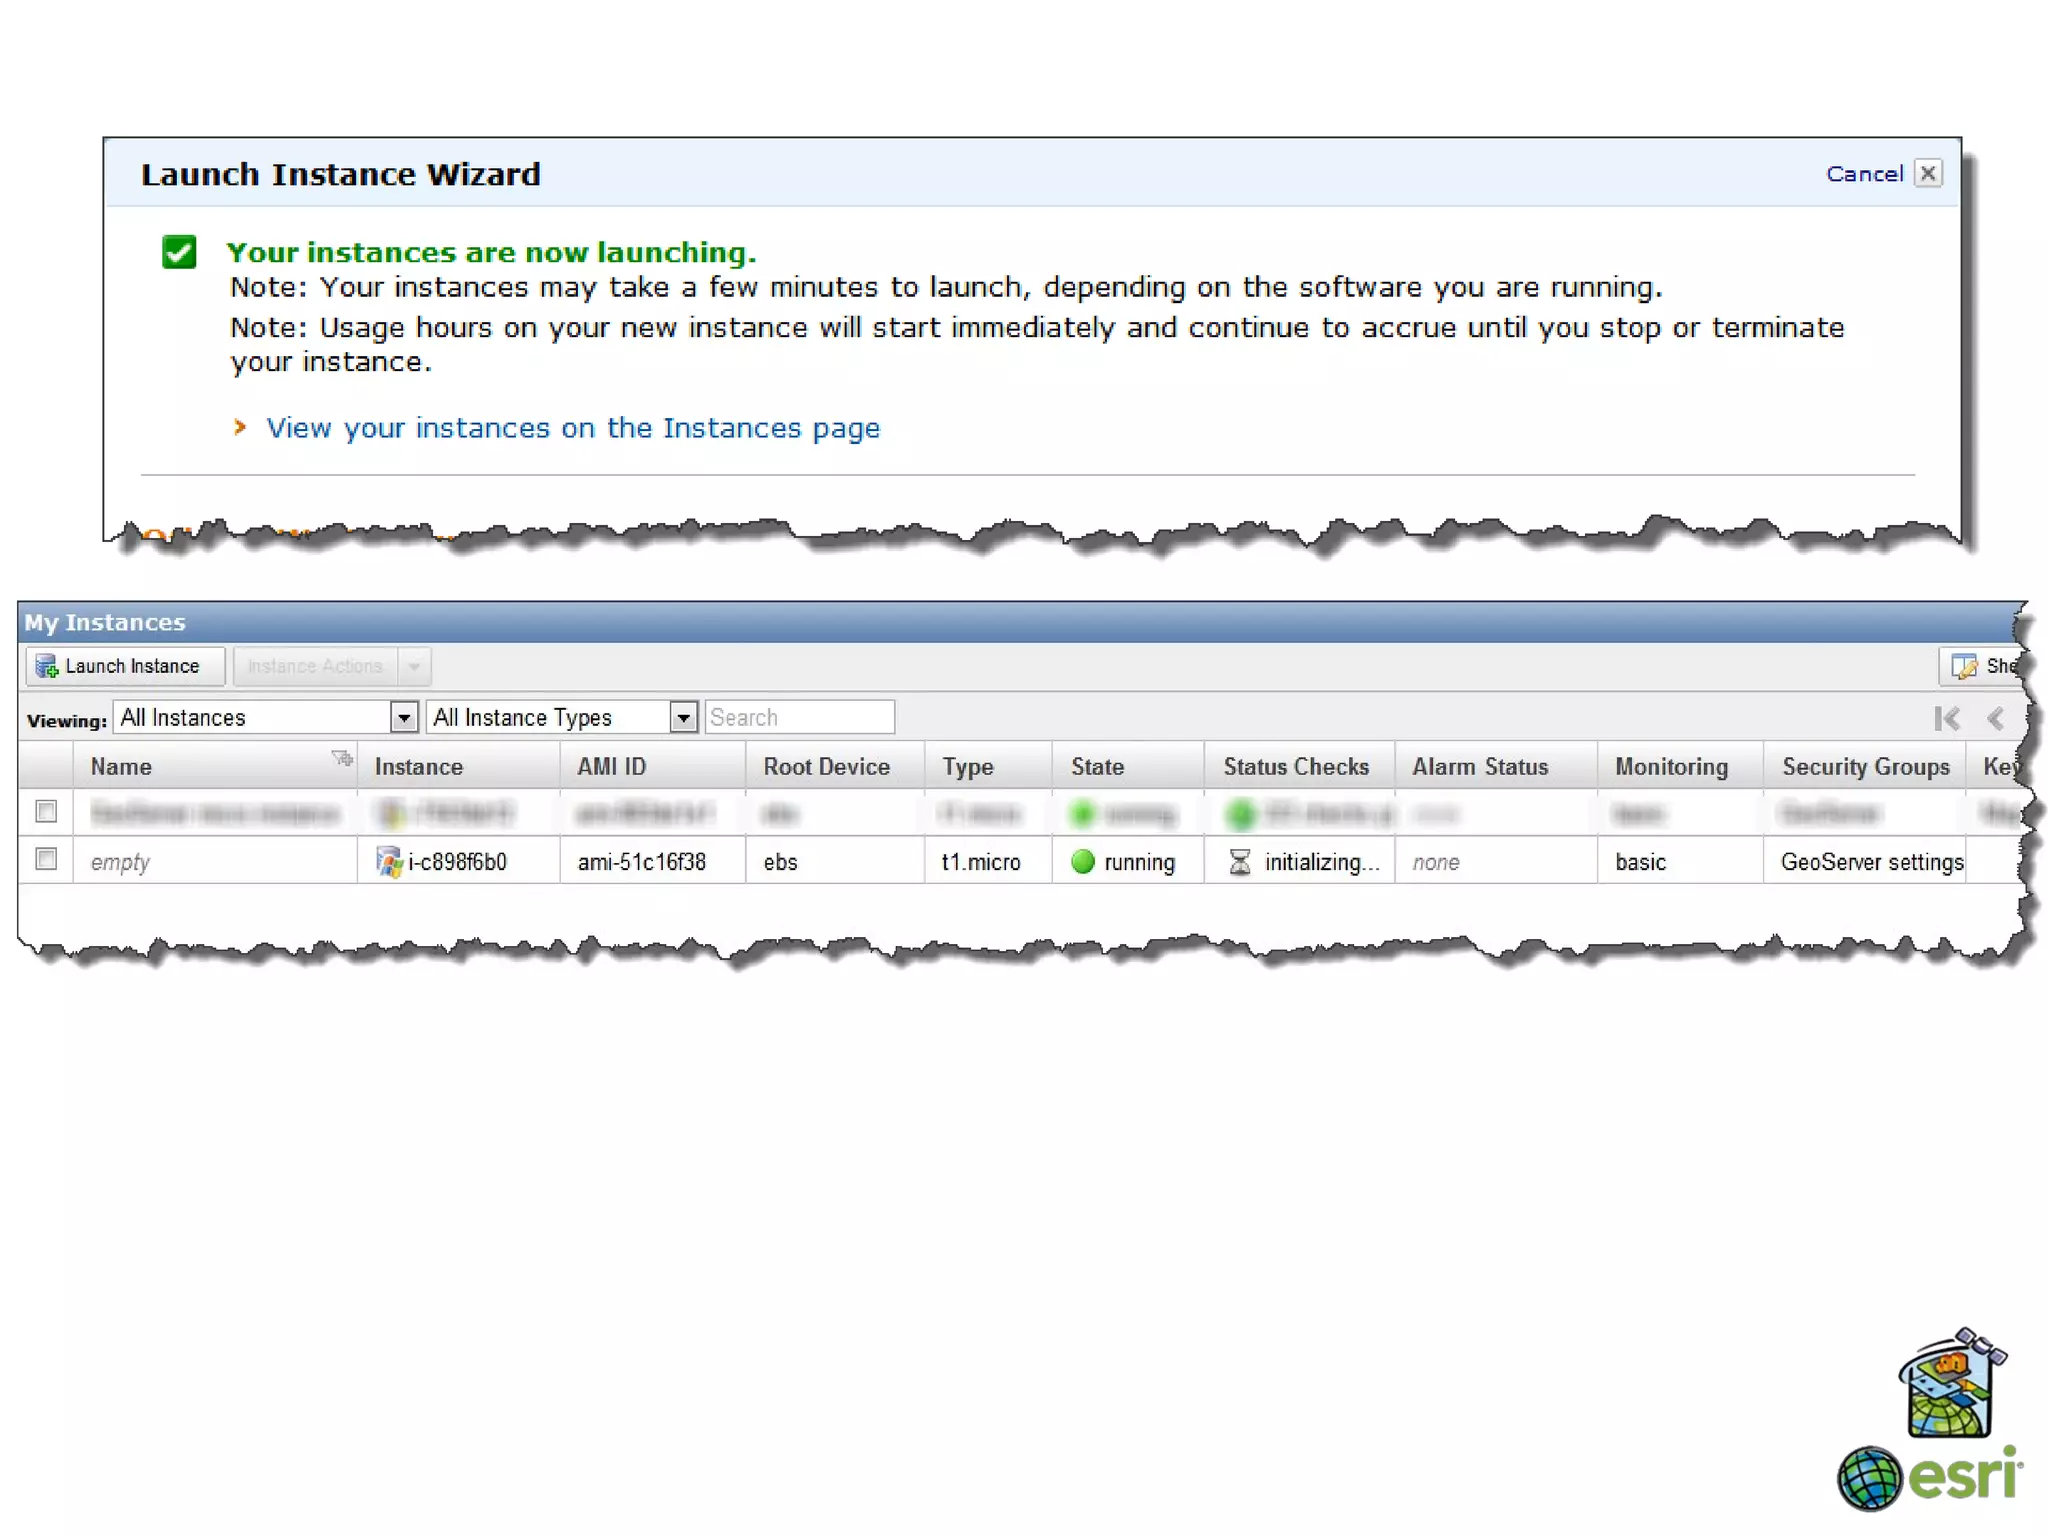Click the Show/Hide columns button icon
This screenshot has width=2048, height=1536.
[1964, 666]
